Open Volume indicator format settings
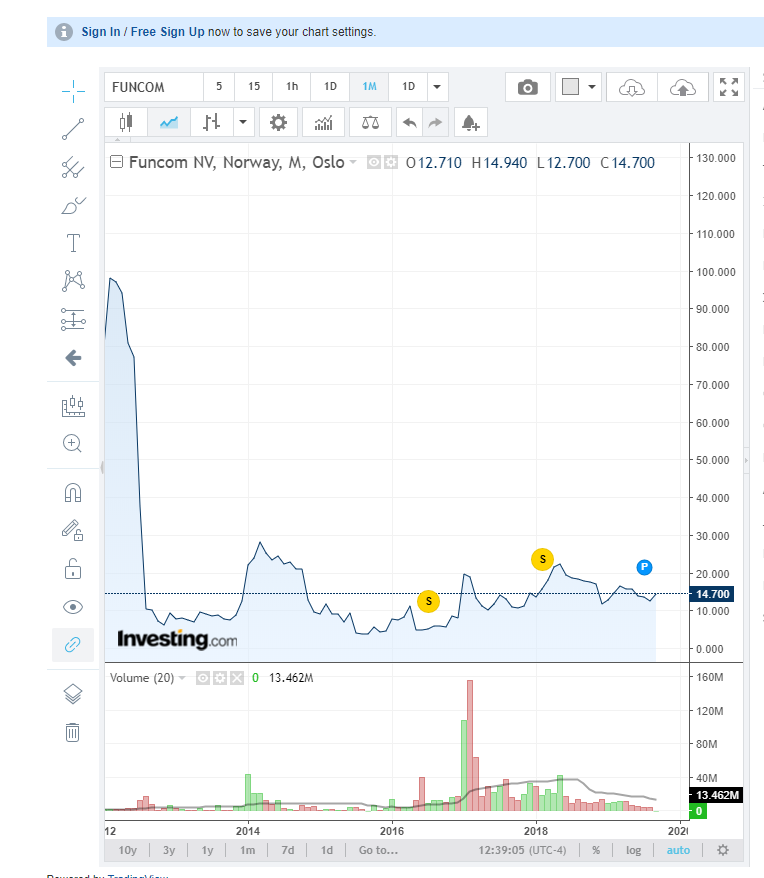764x878 pixels. click(220, 678)
